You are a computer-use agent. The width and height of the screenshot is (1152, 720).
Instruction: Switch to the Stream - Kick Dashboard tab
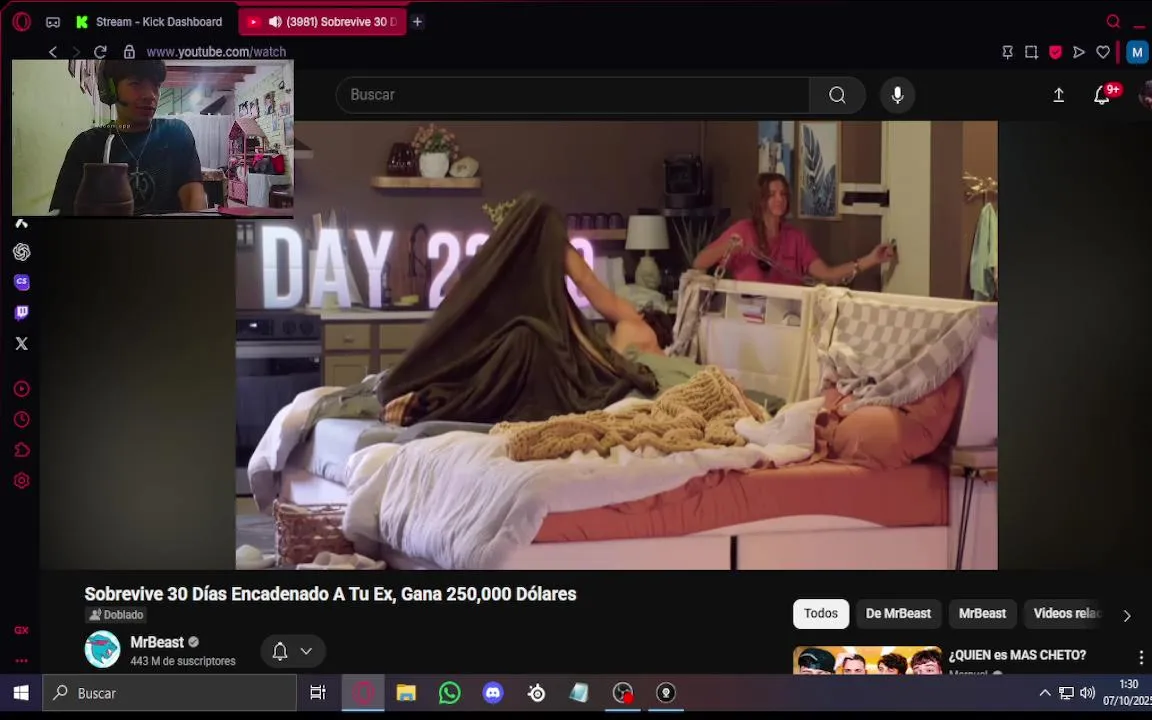point(150,22)
